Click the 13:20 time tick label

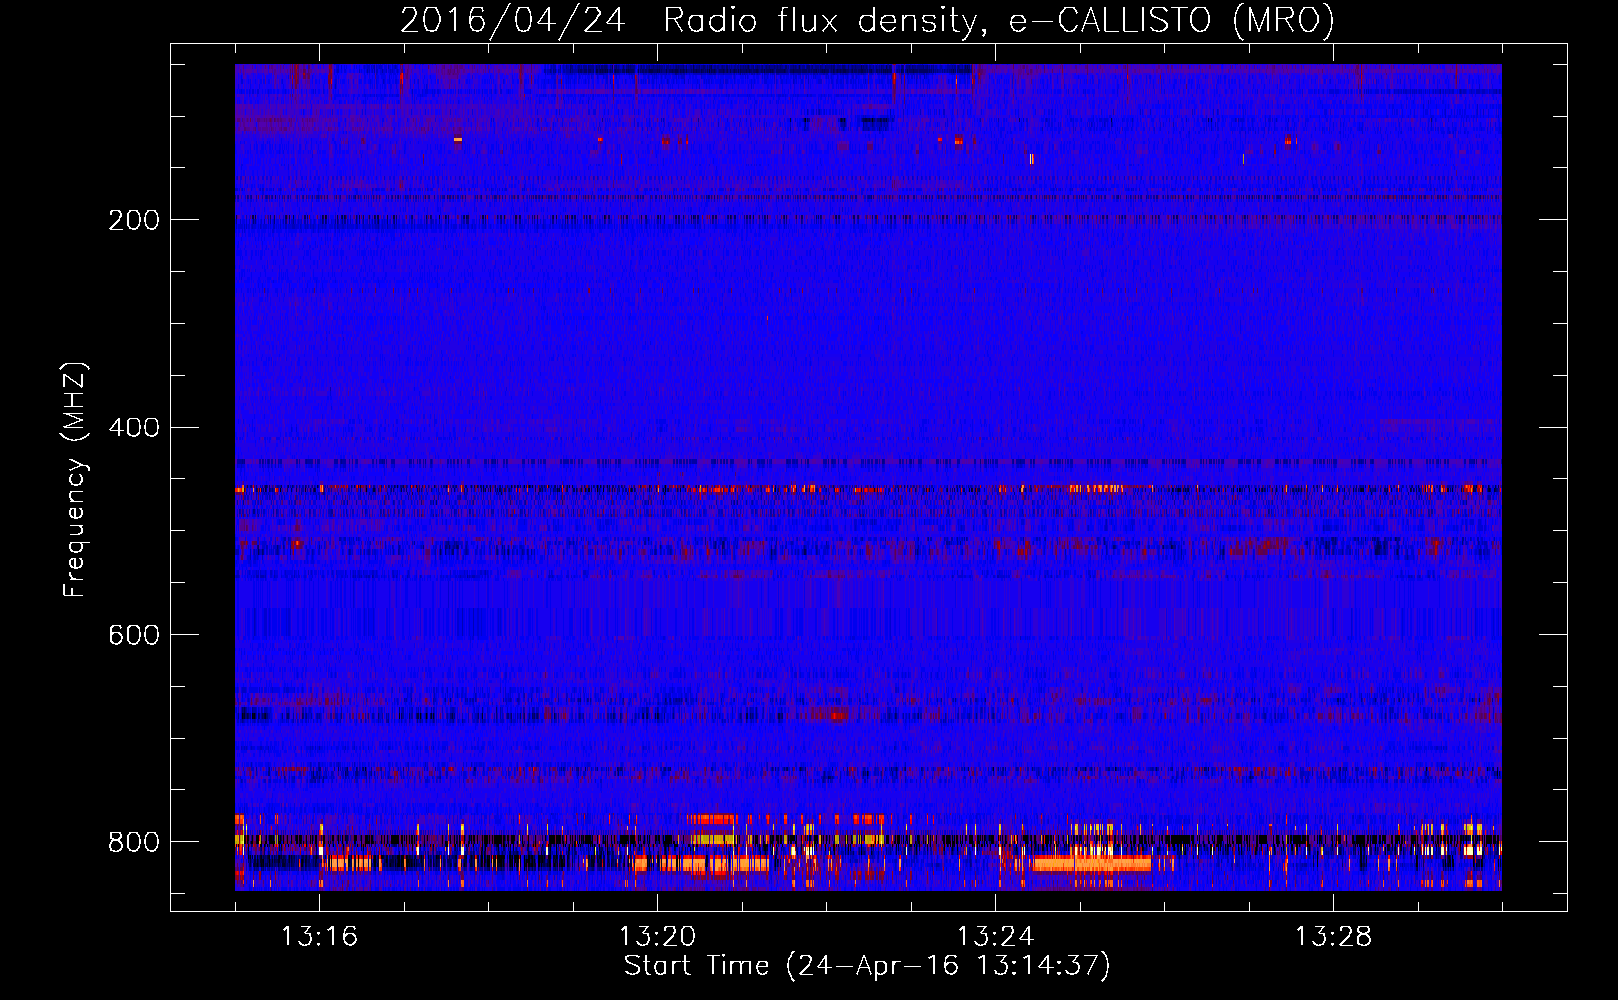point(657,937)
